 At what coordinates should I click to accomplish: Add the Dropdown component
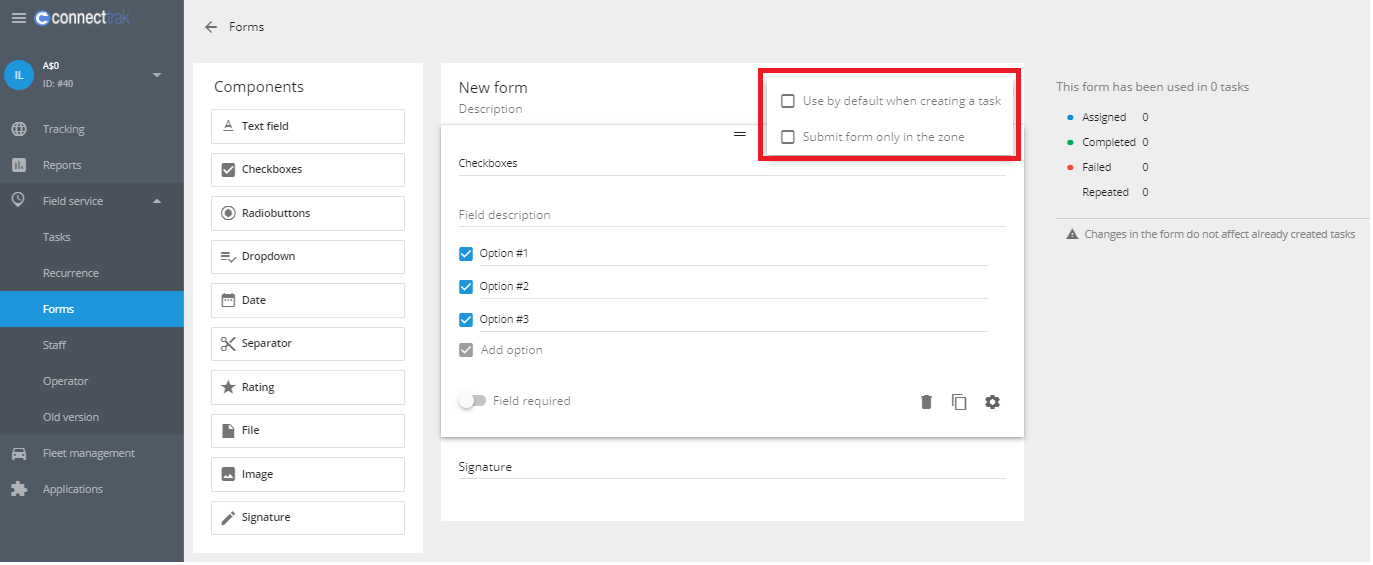(x=308, y=257)
